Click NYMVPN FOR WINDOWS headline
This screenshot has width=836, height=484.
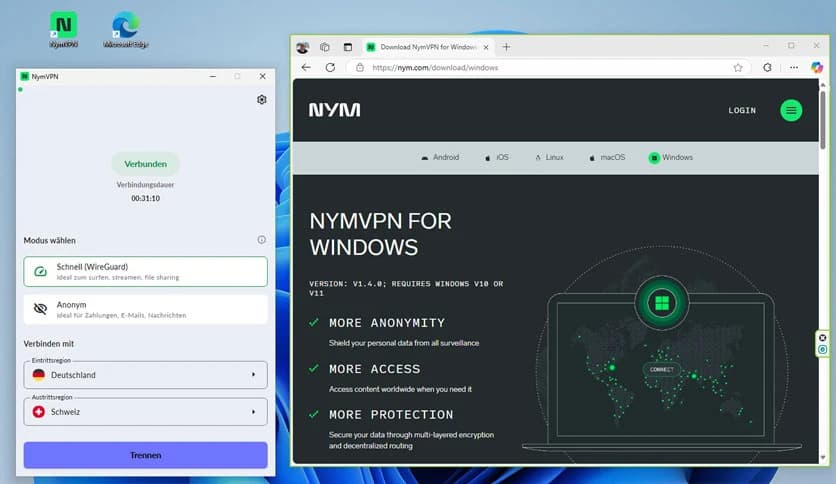point(381,234)
